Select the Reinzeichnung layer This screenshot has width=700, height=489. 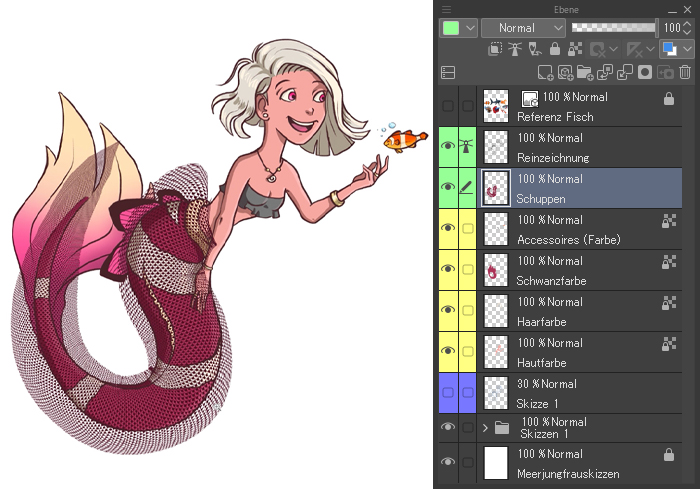[580, 147]
